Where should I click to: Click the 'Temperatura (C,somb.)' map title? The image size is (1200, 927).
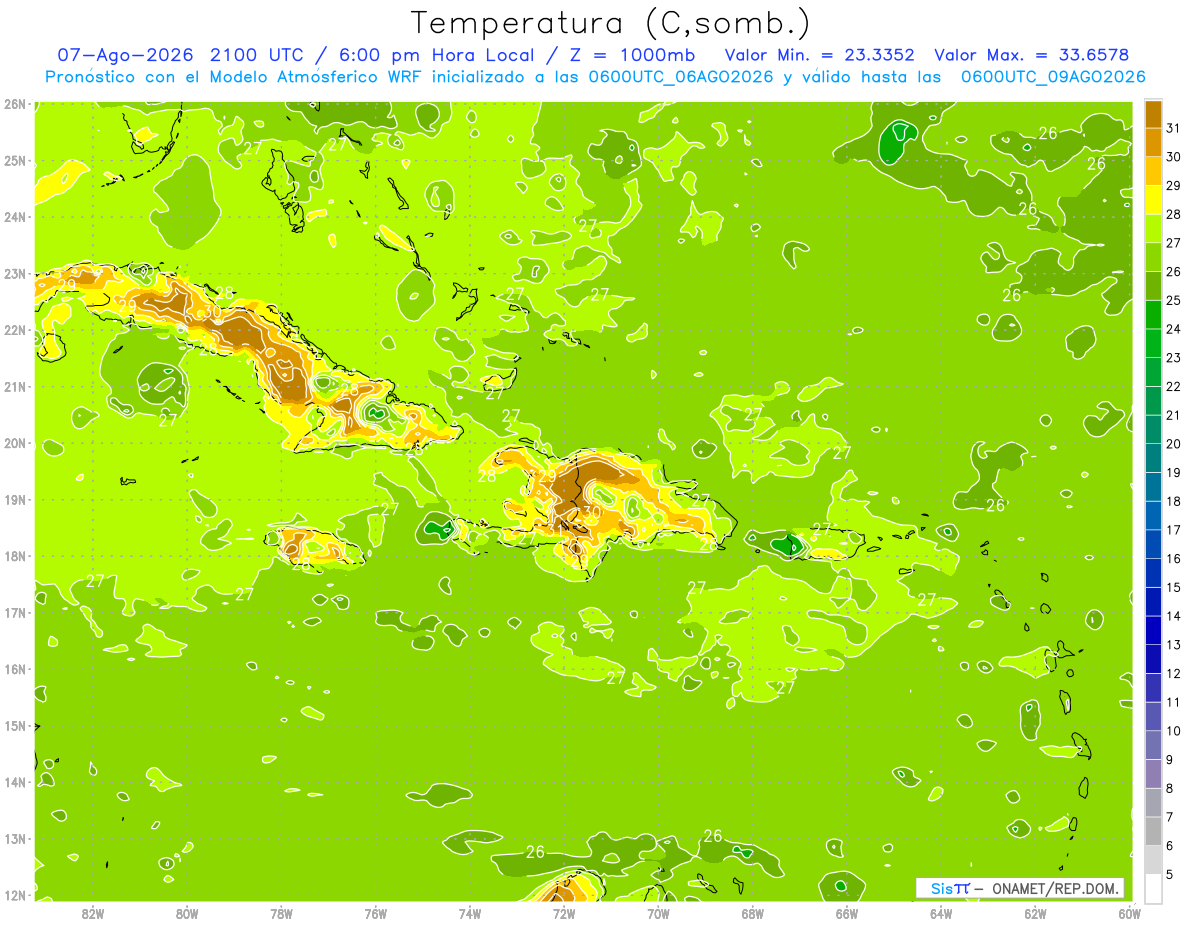(x=610, y=23)
